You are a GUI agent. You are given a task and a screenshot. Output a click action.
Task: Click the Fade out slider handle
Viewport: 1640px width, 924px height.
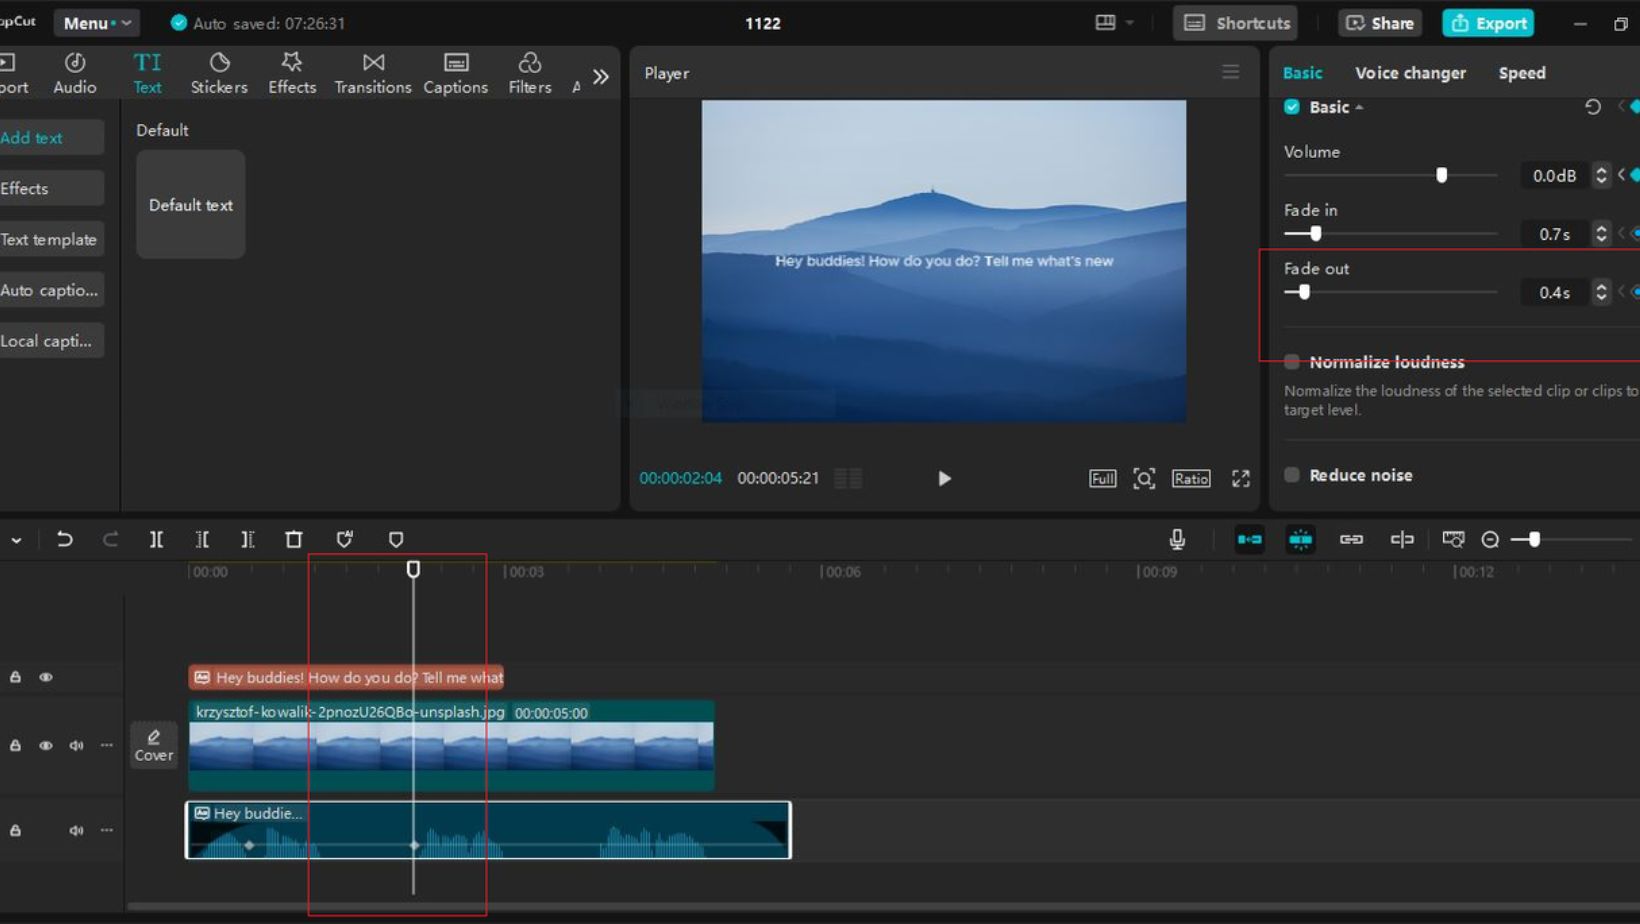pyautogui.click(x=1303, y=292)
